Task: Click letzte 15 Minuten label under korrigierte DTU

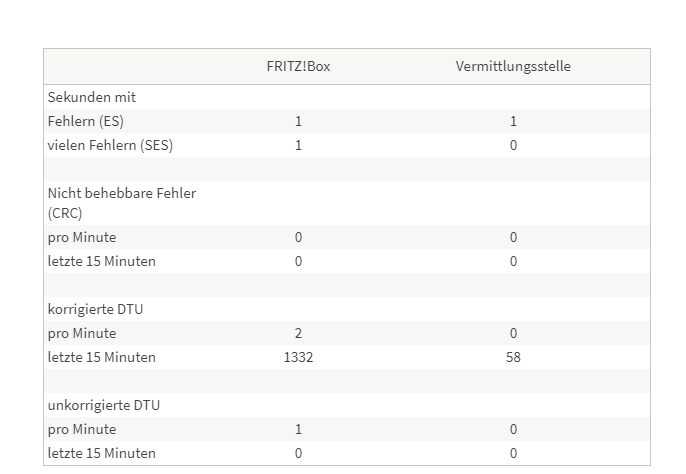Action: point(102,357)
